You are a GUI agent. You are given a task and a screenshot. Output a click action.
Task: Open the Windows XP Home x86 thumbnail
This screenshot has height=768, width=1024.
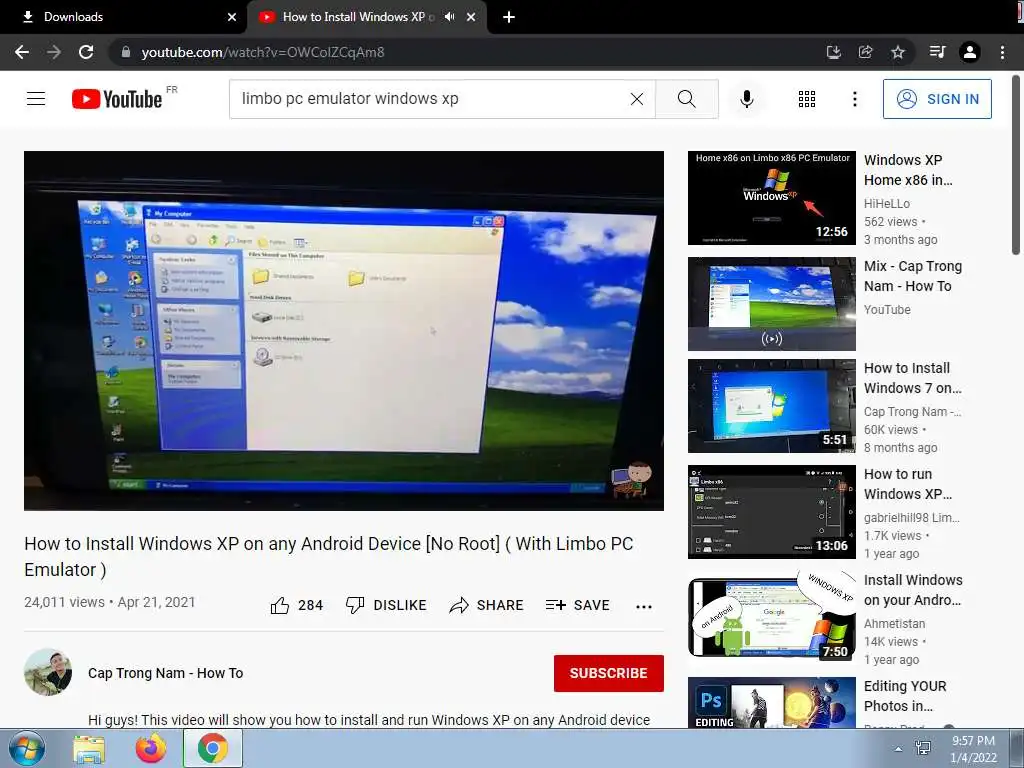pos(771,198)
